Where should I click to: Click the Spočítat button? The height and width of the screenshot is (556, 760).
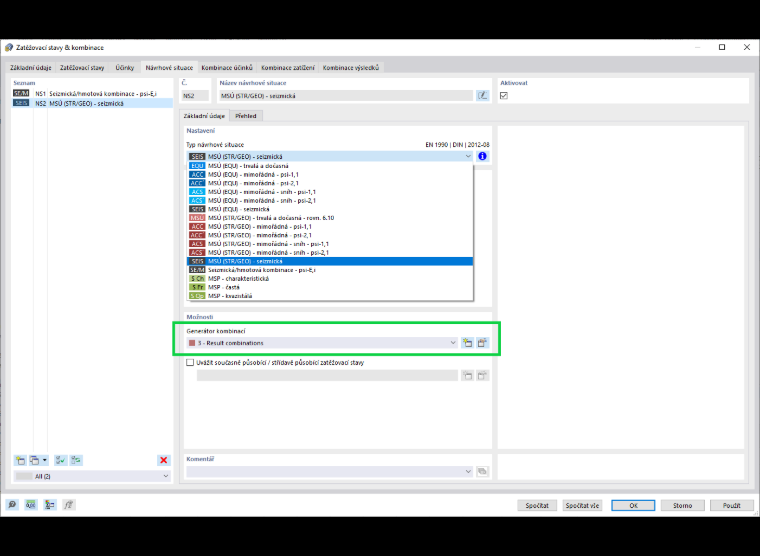(537, 505)
